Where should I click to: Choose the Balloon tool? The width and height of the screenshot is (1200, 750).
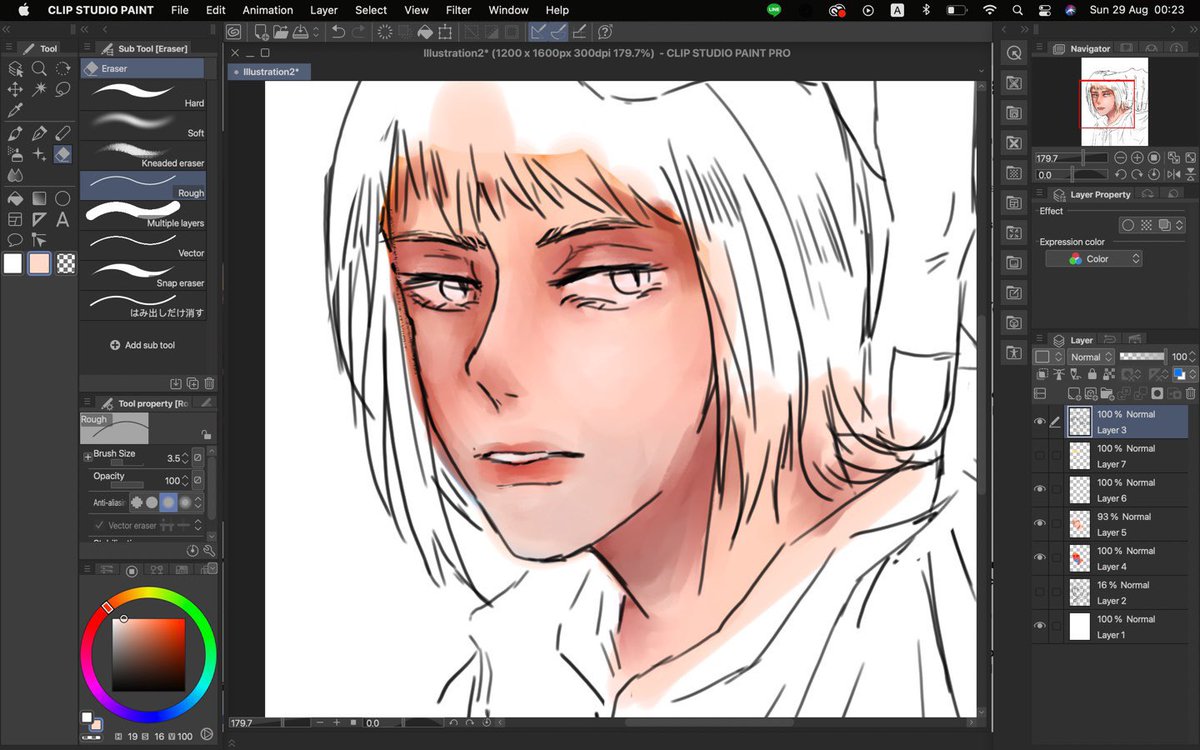[x=15, y=240]
